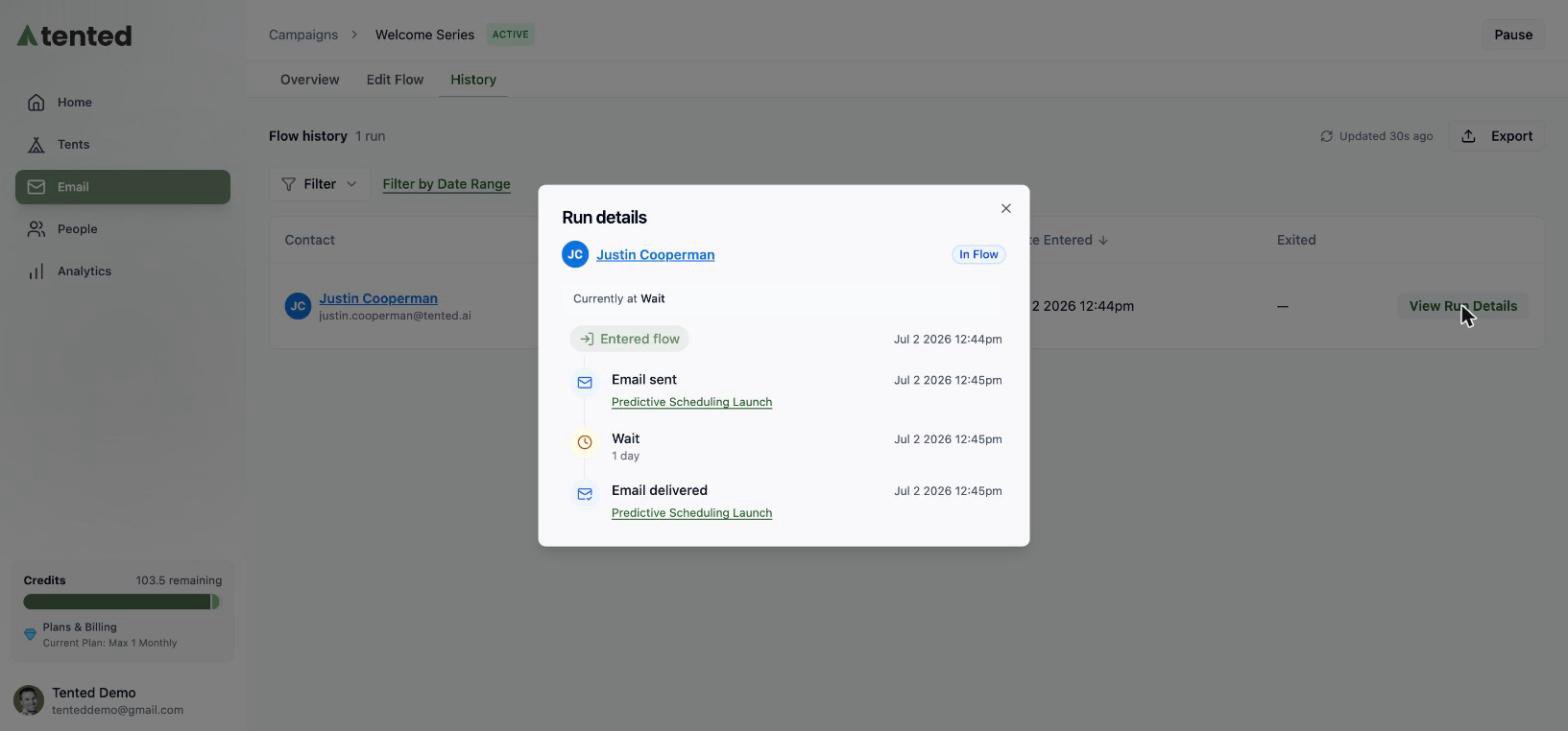Viewport: 1568px width, 731px height.
Task: Close the Run details dialog
Action: 1006,208
